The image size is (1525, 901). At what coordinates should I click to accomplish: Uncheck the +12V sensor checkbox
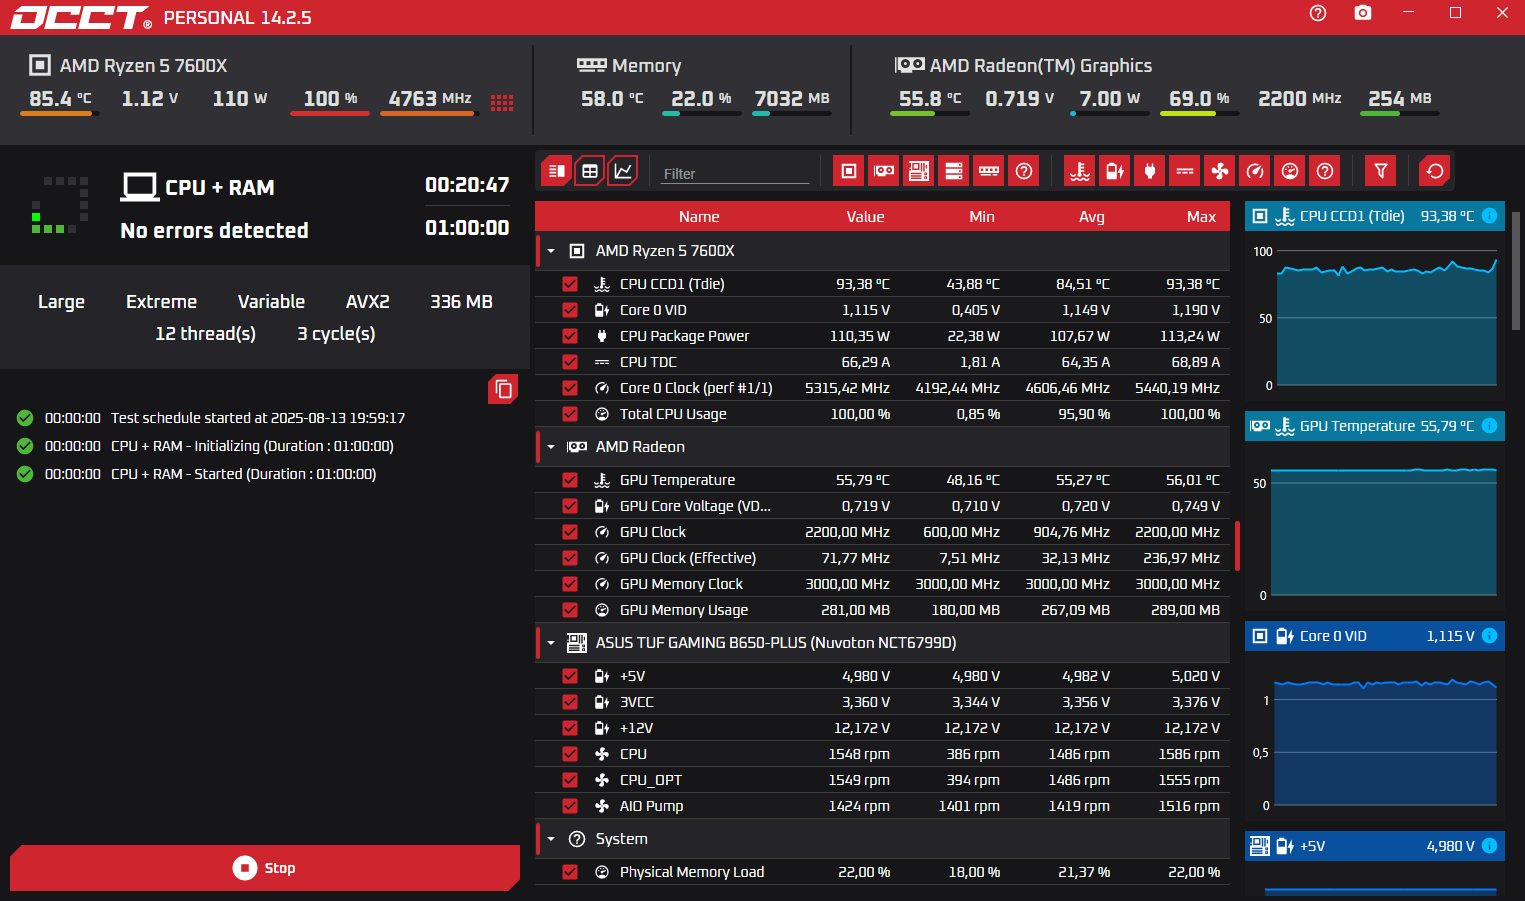570,728
